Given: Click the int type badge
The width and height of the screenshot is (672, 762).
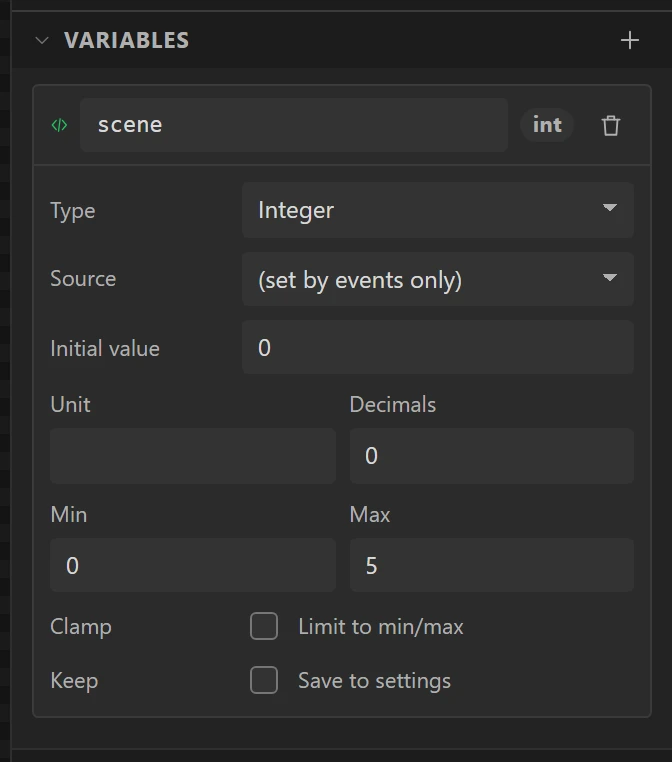Looking at the screenshot, I should click(547, 125).
